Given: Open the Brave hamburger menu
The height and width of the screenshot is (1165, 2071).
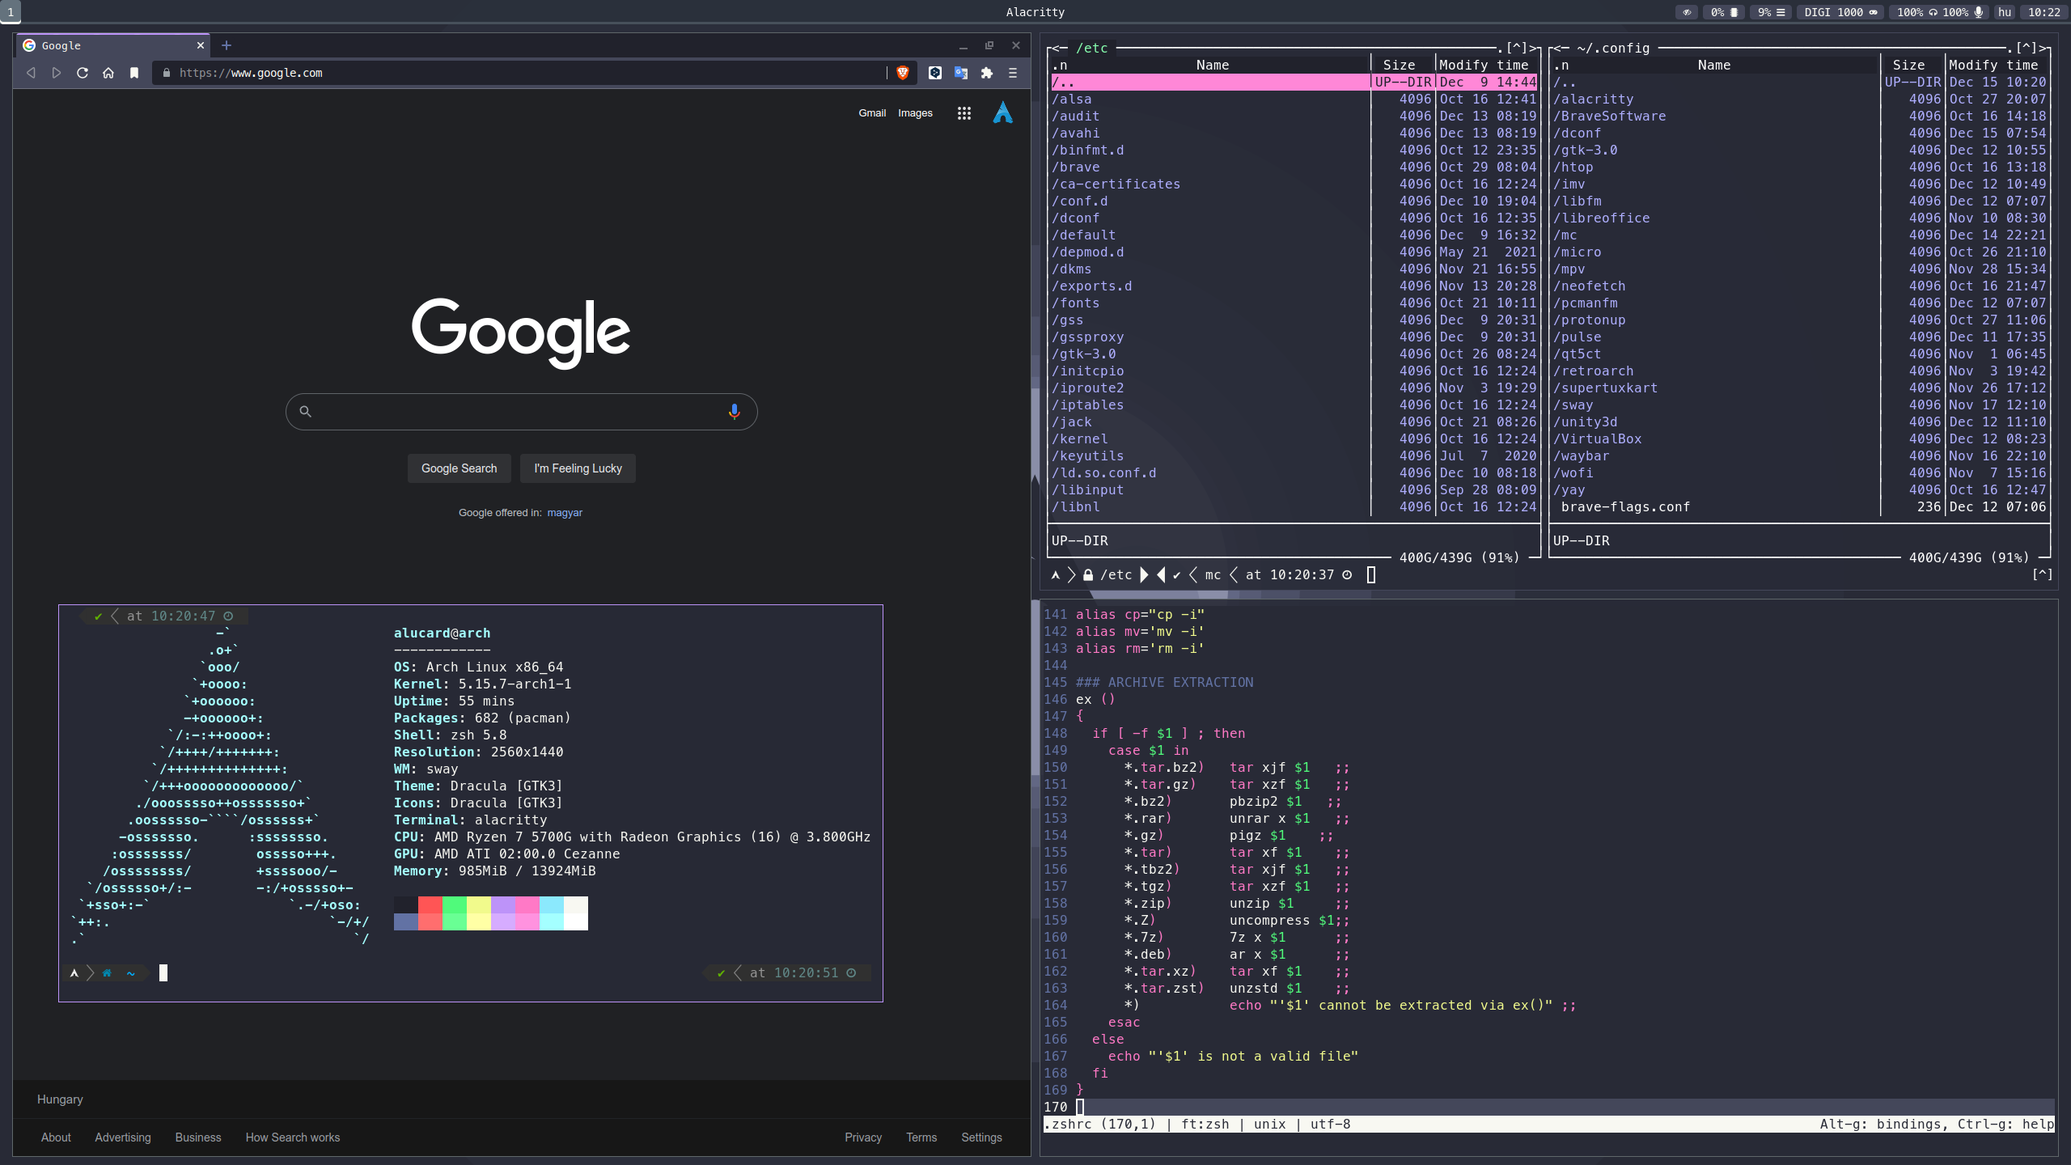Looking at the screenshot, I should point(1013,73).
